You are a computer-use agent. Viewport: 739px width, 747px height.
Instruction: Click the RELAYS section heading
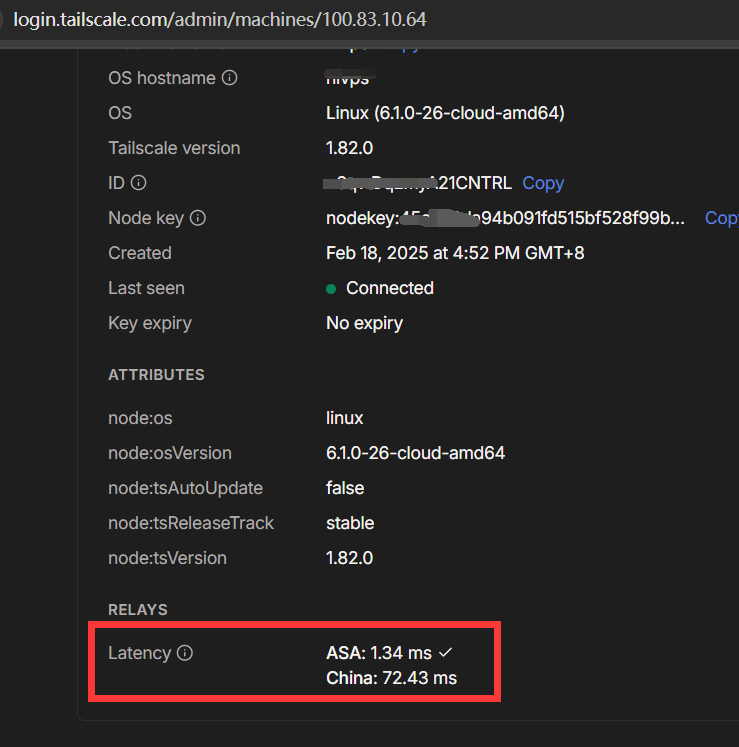click(x=138, y=610)
